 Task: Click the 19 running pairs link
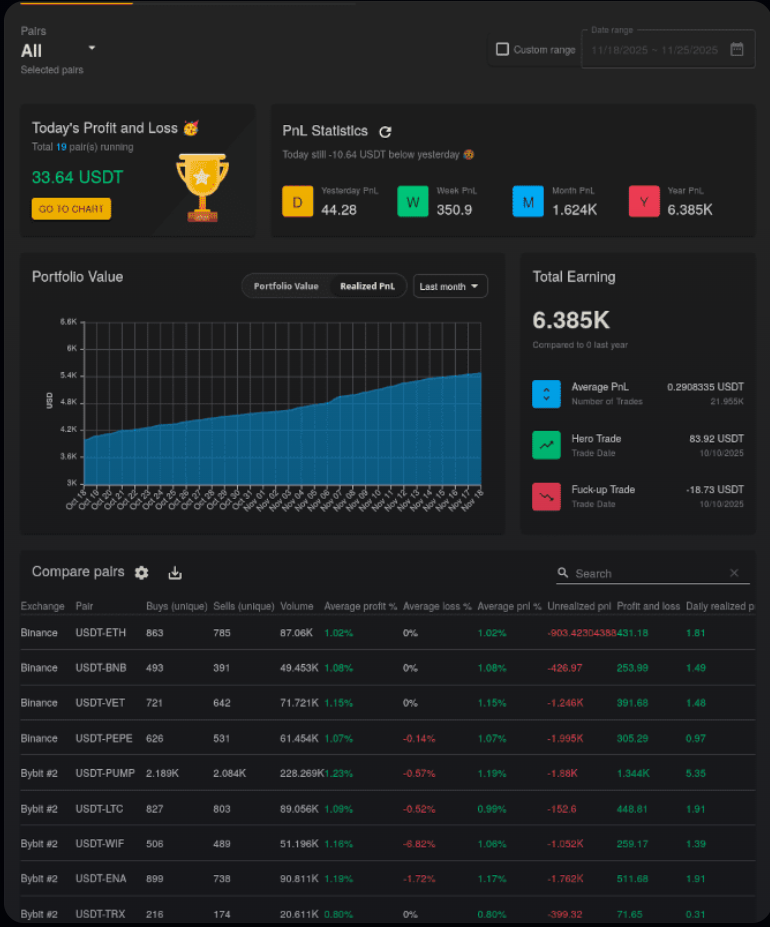tap(61, 147)
